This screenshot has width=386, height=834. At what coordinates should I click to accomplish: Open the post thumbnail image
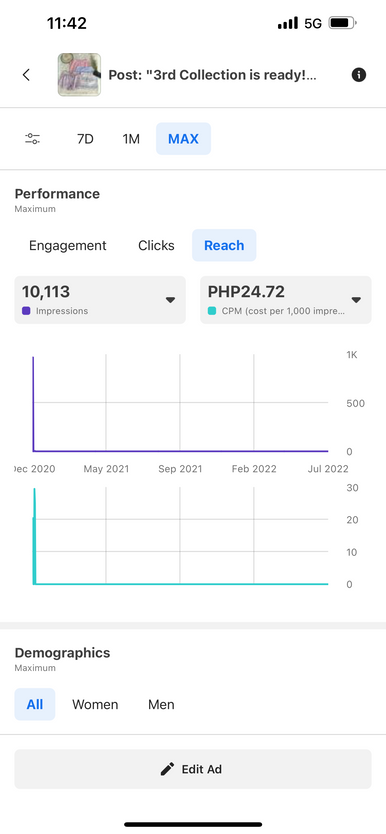point(79,75)
